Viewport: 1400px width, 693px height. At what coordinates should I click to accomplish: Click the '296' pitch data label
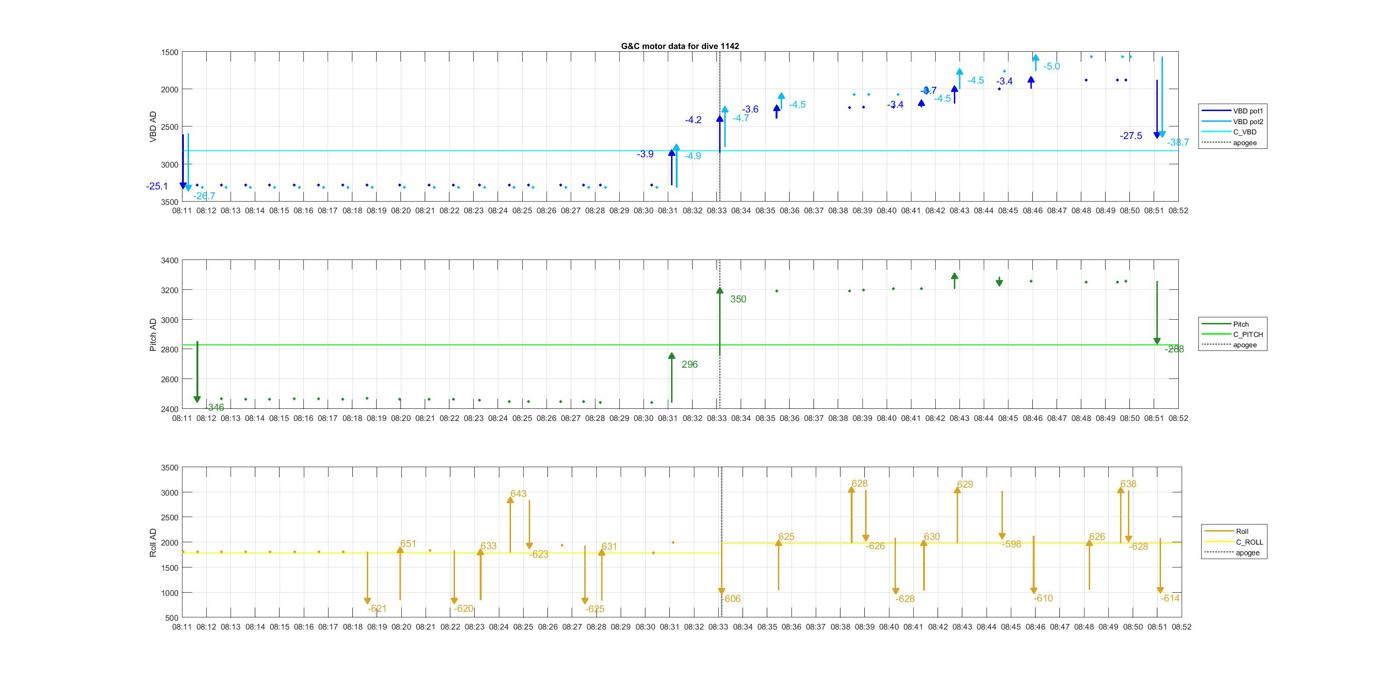click(690, 365)
